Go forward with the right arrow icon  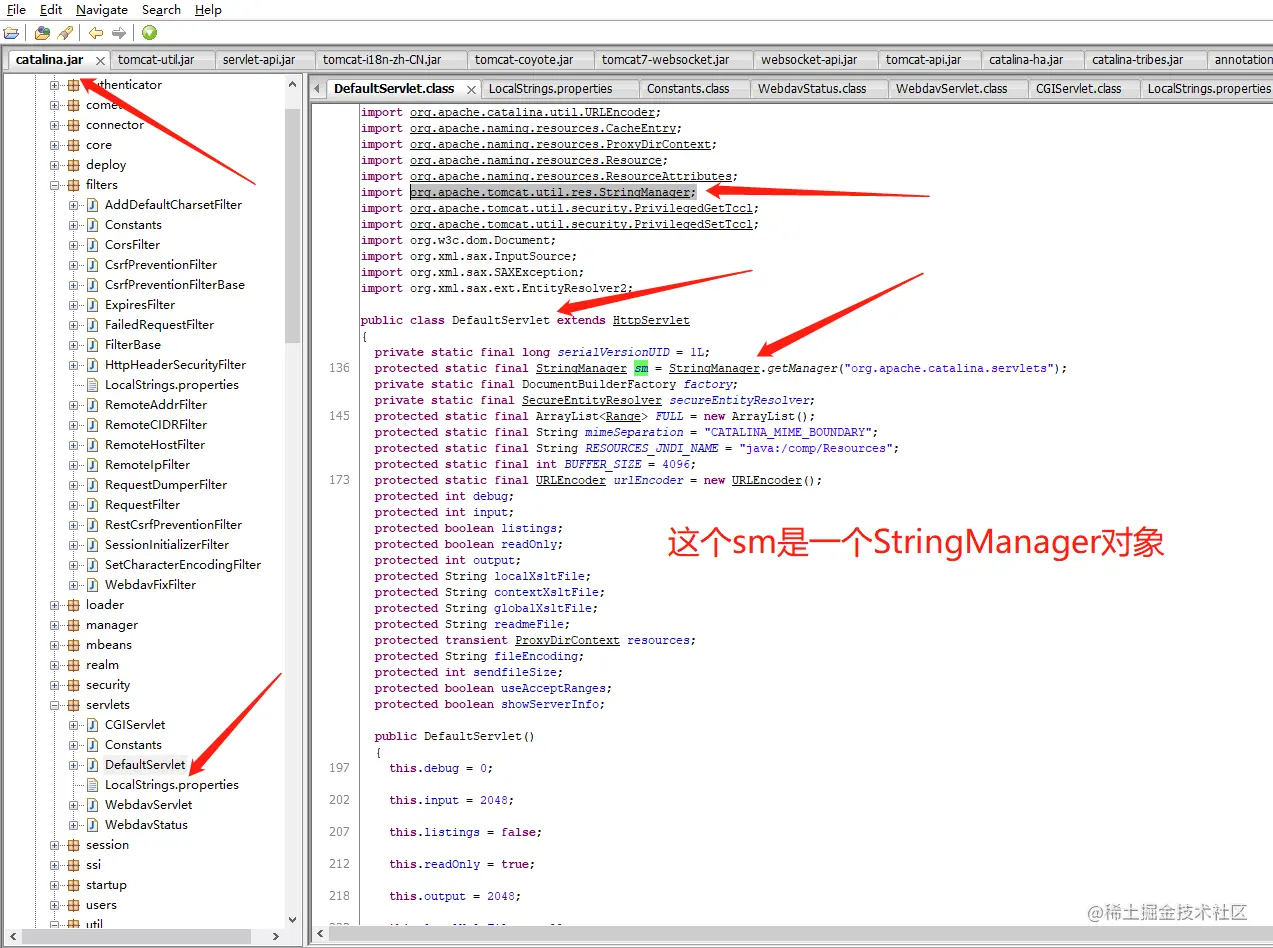(119, 33)
